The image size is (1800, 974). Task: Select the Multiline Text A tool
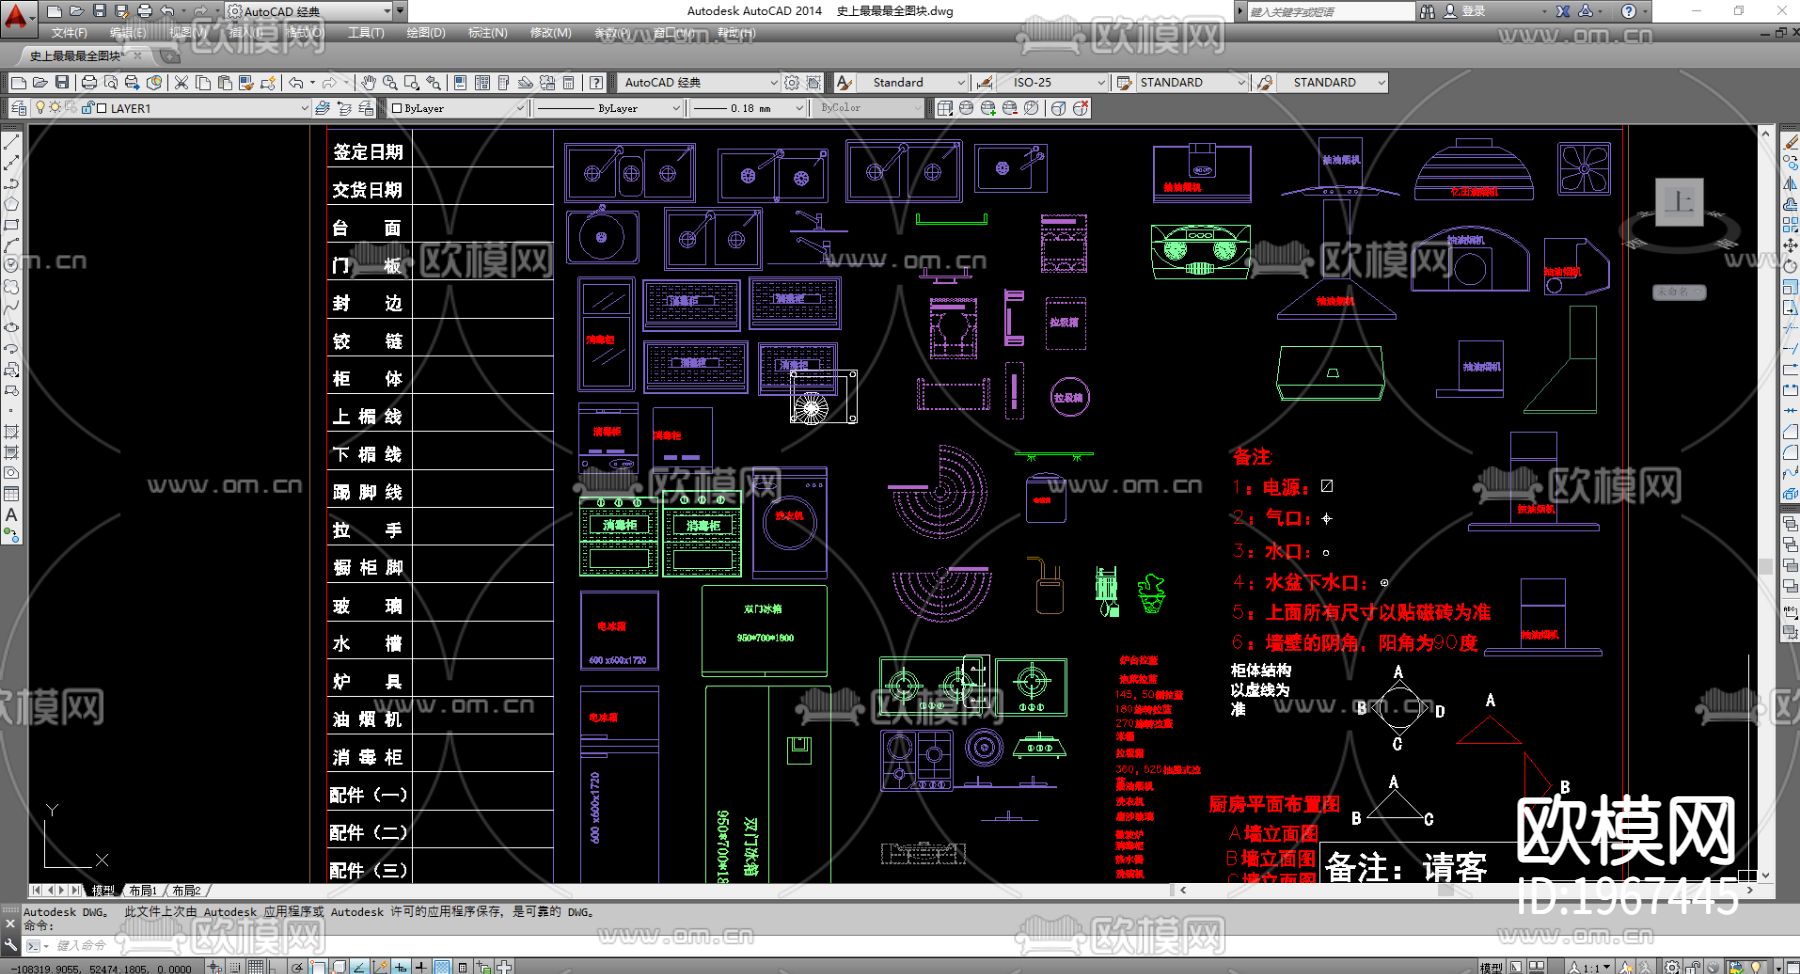click(11, 515)
